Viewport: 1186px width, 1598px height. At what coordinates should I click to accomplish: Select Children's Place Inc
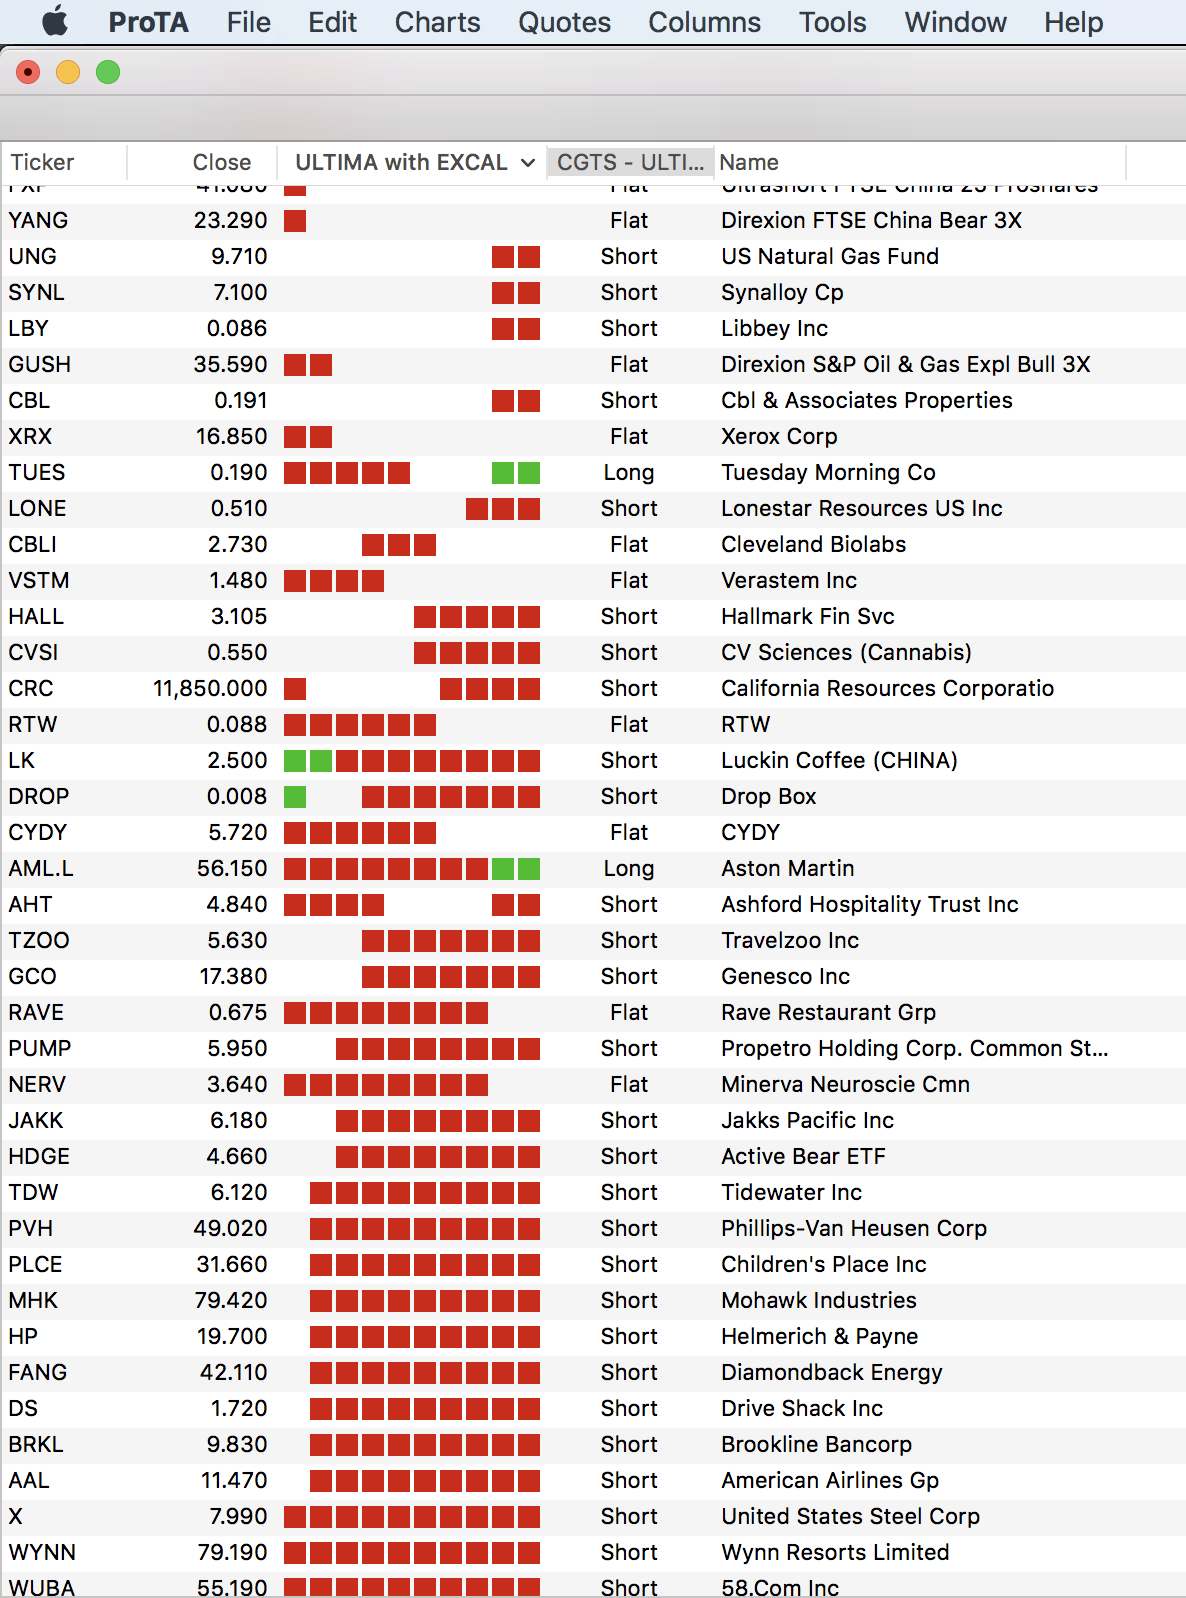click(824, 1264)
